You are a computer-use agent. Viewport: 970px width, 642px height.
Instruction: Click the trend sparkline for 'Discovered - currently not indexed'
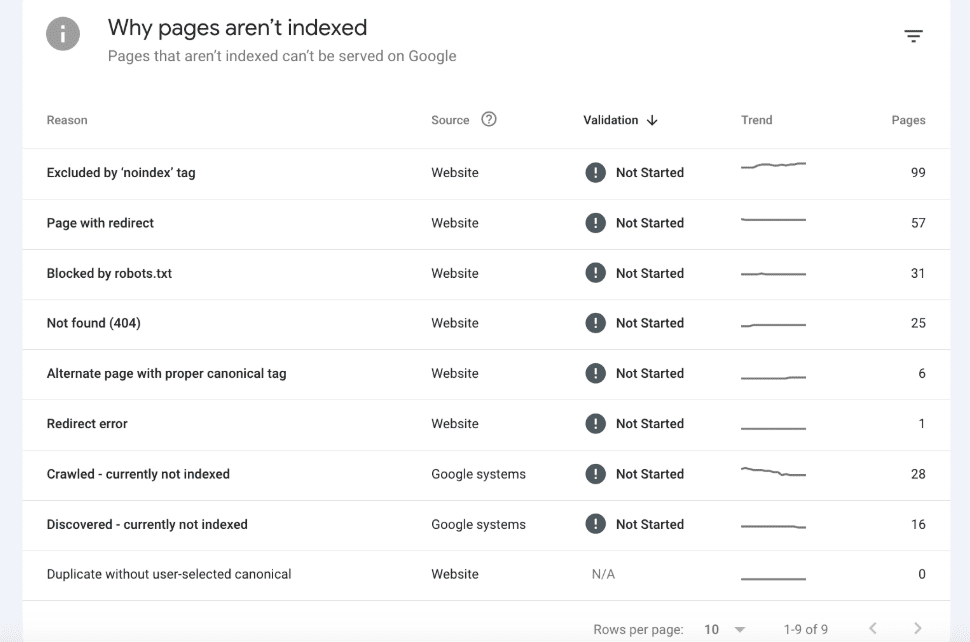tap(773, 524)
